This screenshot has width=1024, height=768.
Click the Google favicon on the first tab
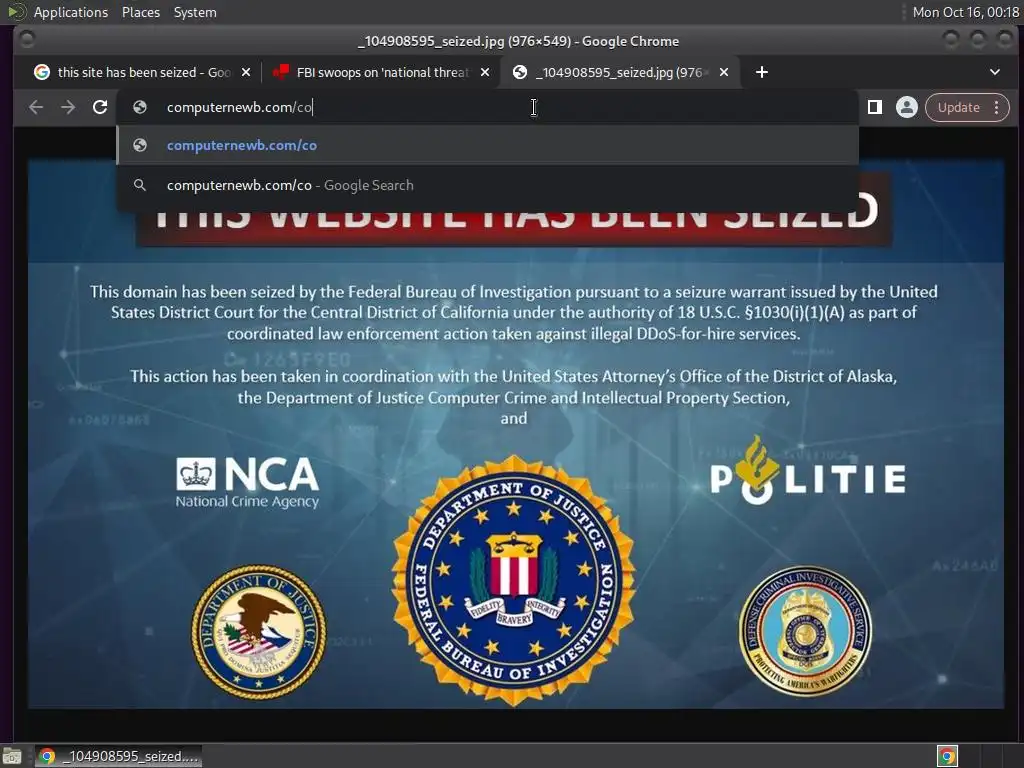[x=42, y=72]
